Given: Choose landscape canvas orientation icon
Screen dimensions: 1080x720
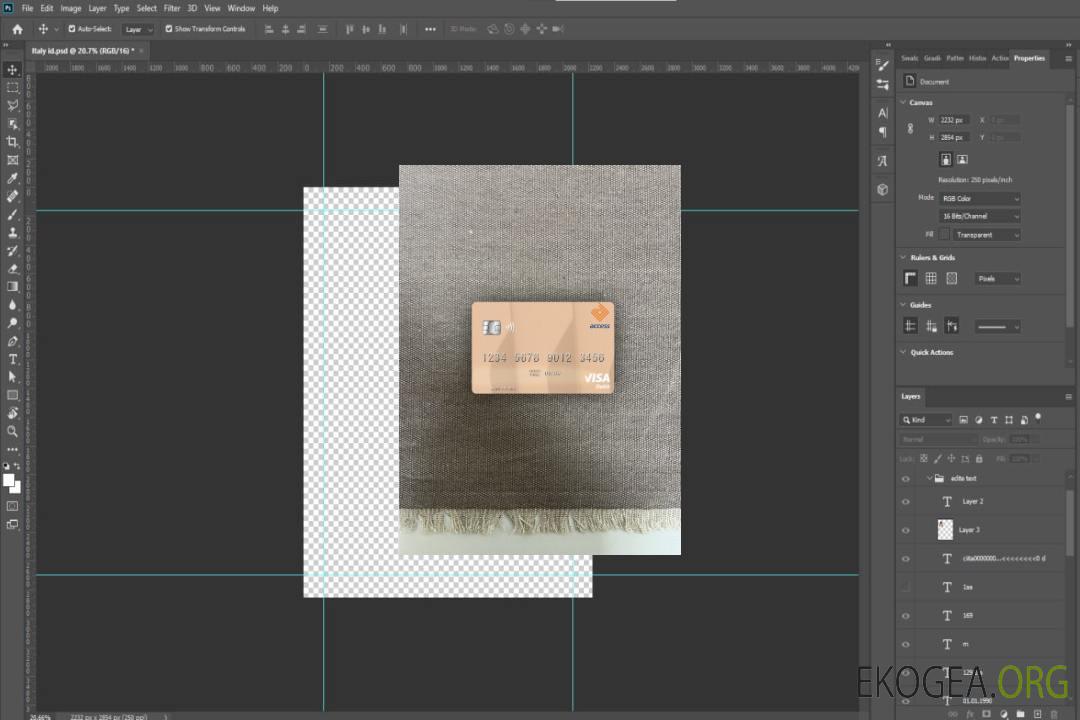Looking at the screenshot, I should click(962, 159).
